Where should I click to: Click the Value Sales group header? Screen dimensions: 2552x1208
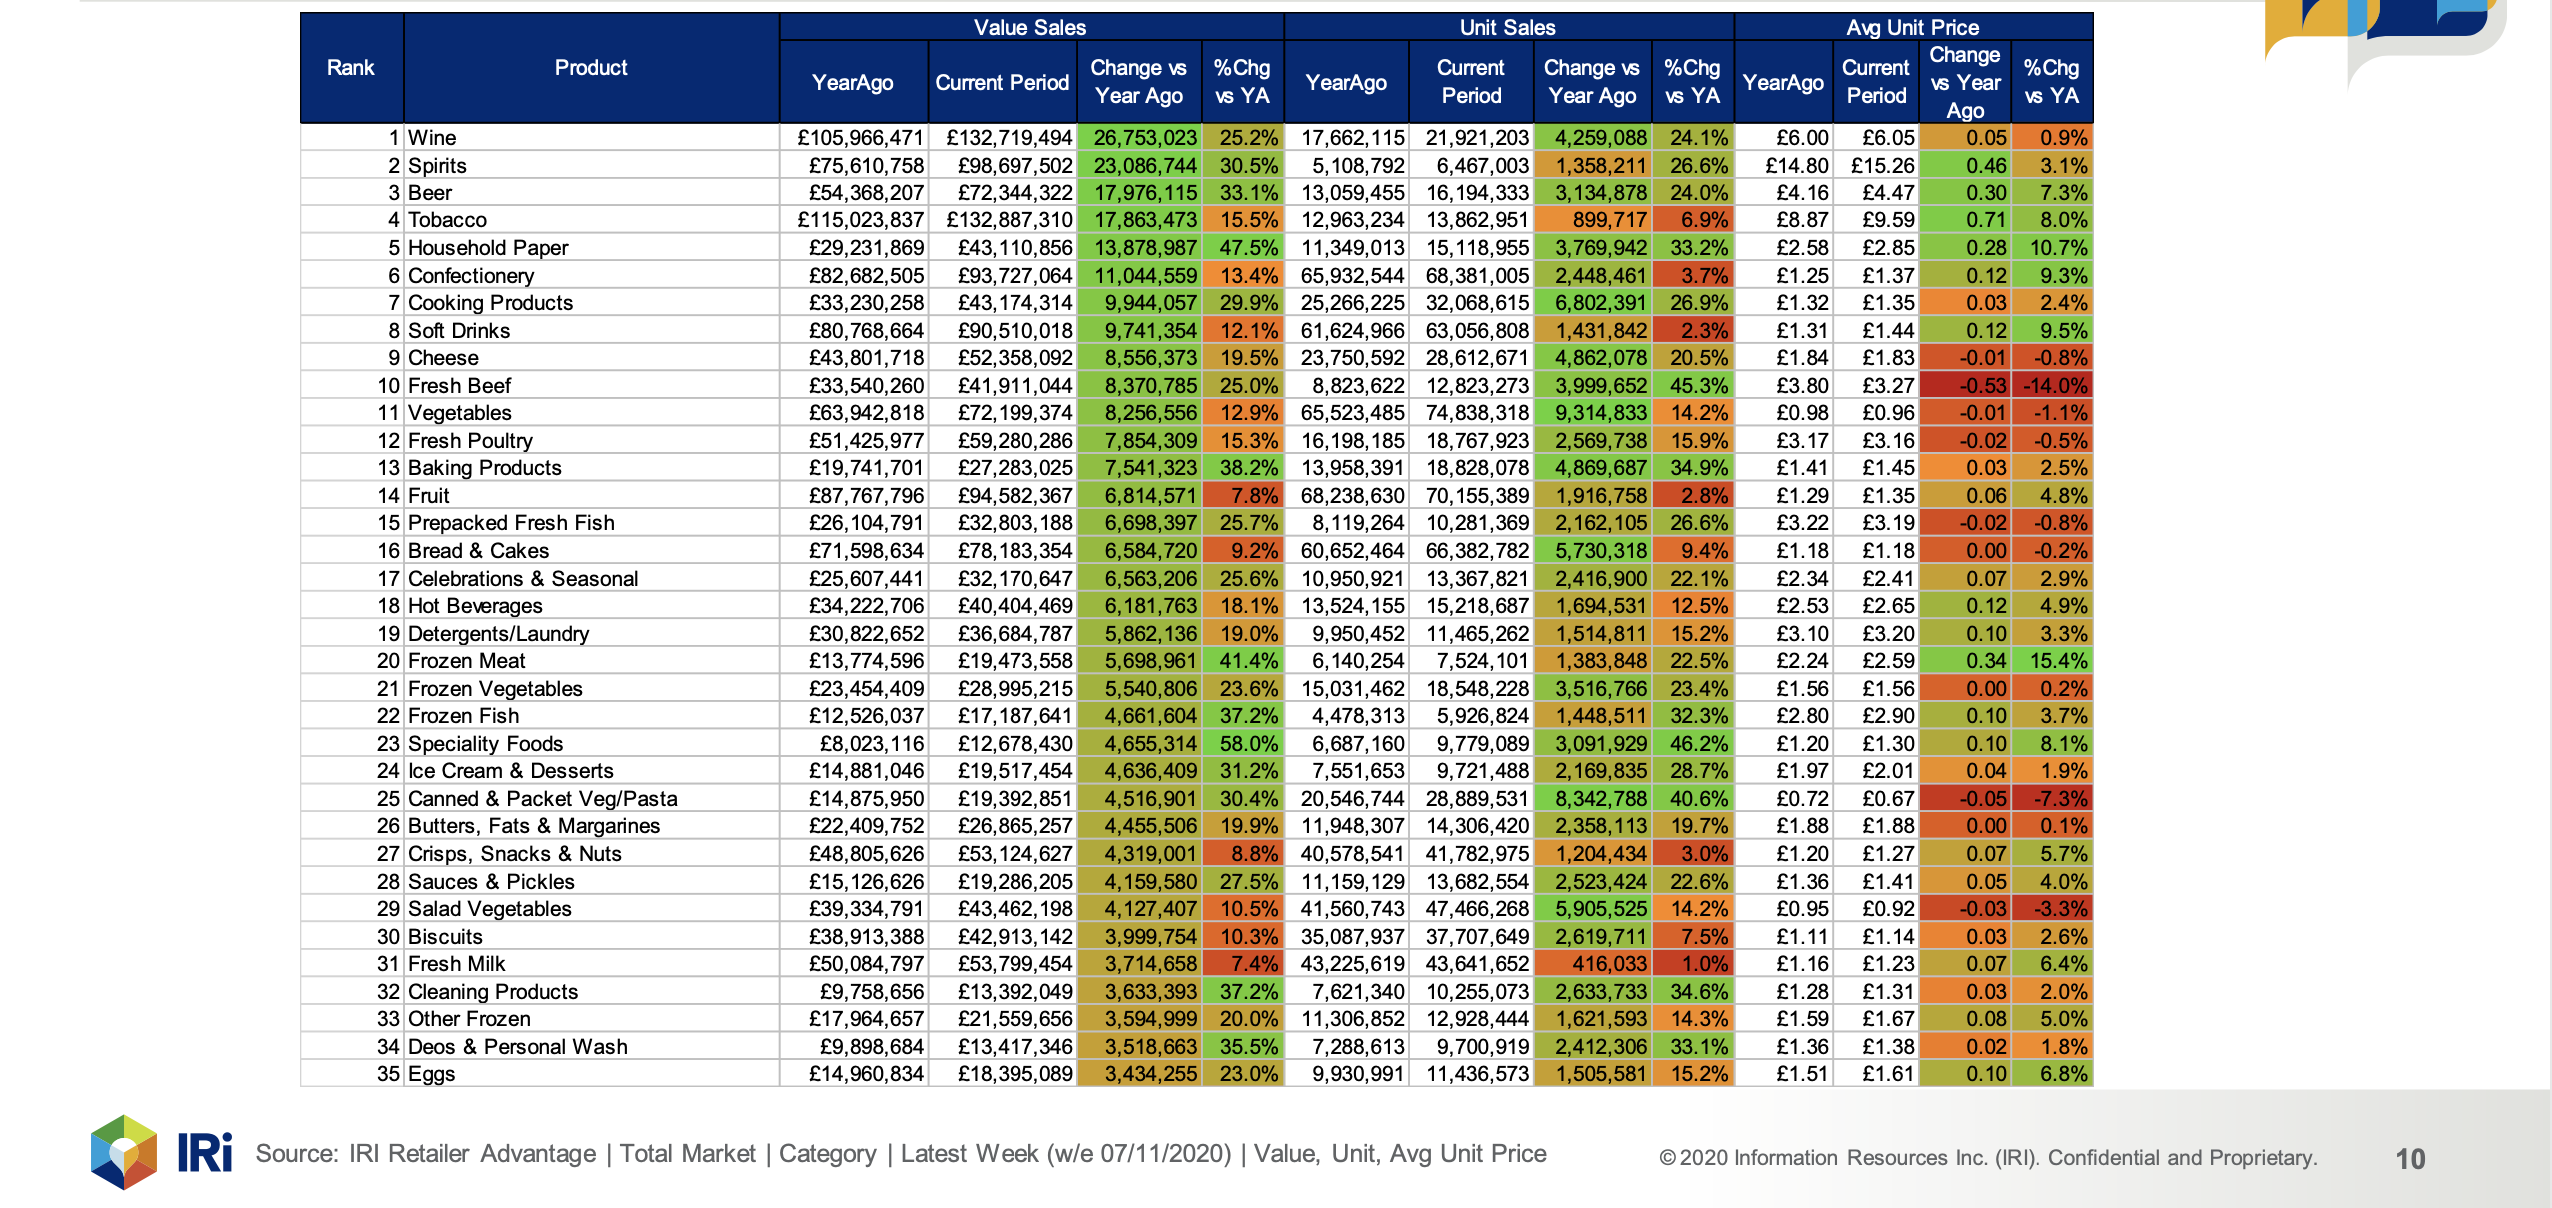(1031, 27)
